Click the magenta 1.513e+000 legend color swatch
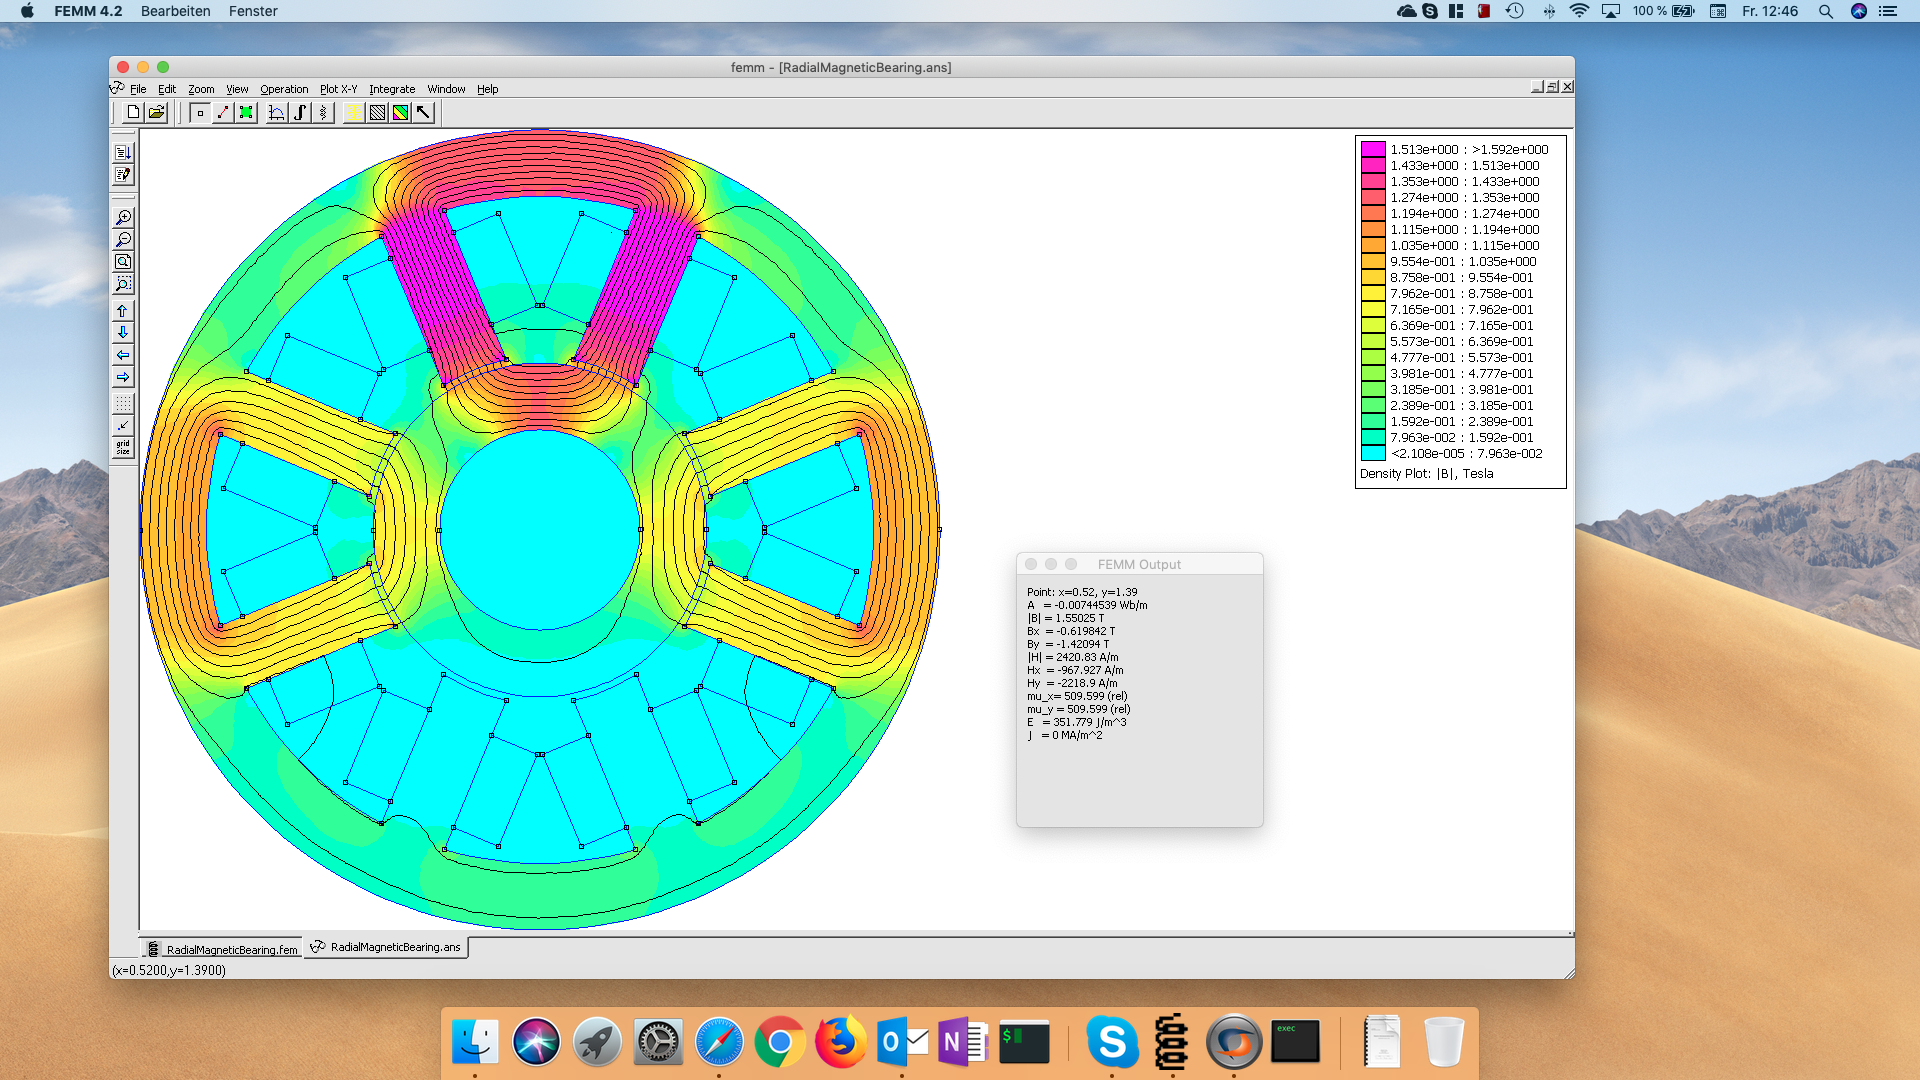 tap(1371, 148)
